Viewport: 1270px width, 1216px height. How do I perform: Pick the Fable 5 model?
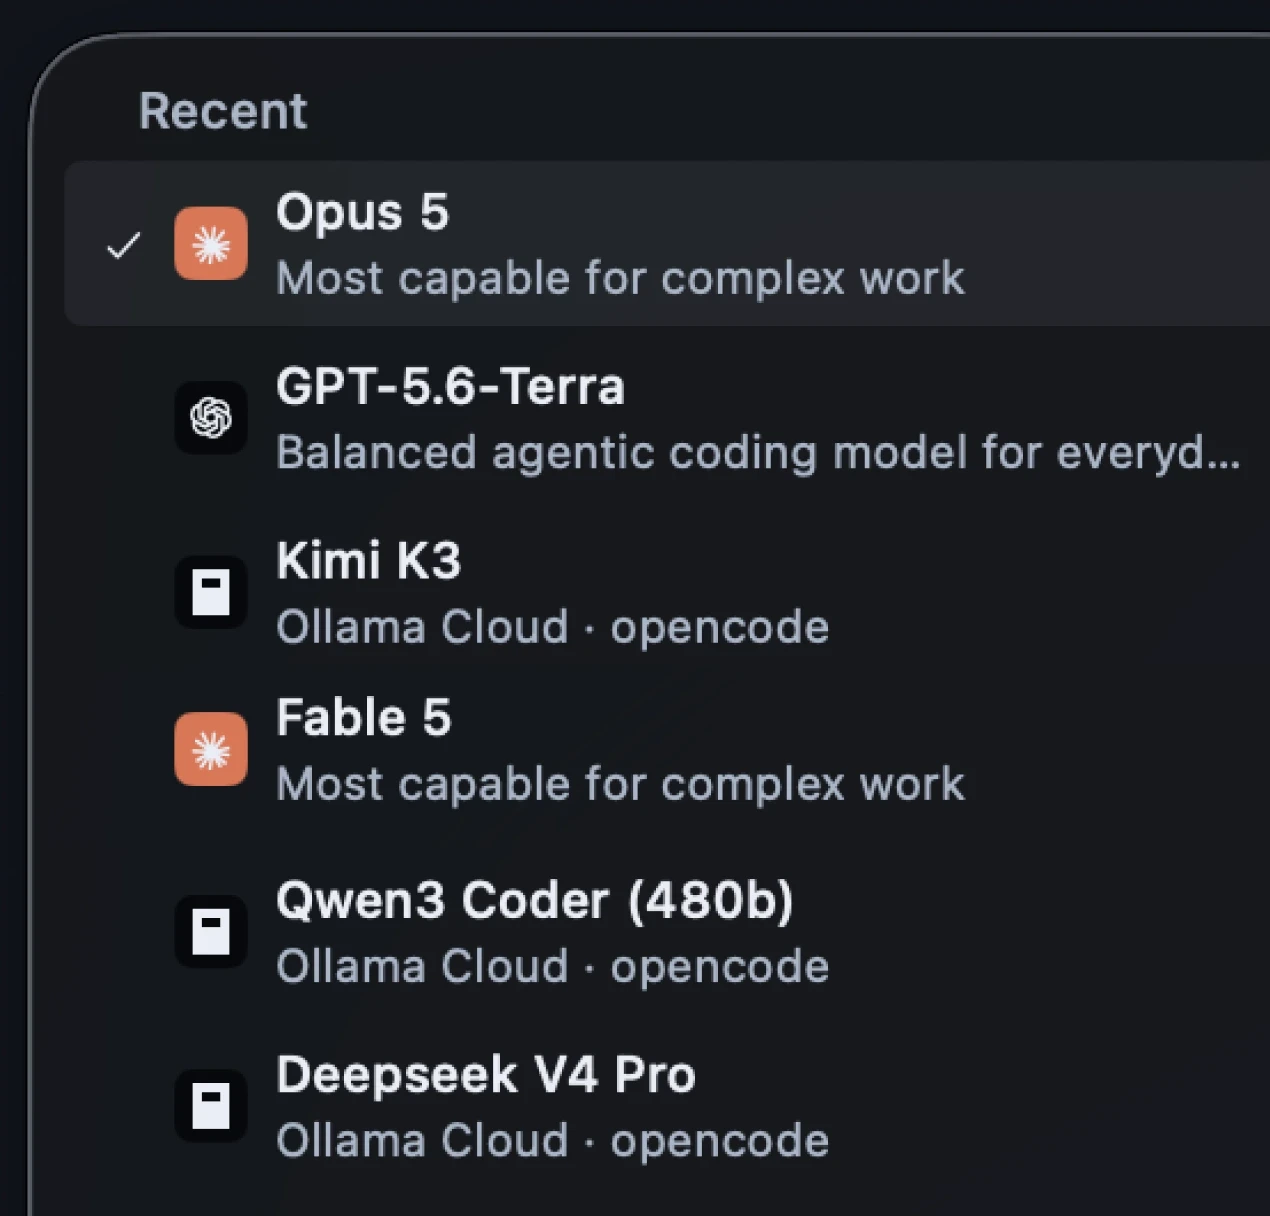[x=667, y=749]
